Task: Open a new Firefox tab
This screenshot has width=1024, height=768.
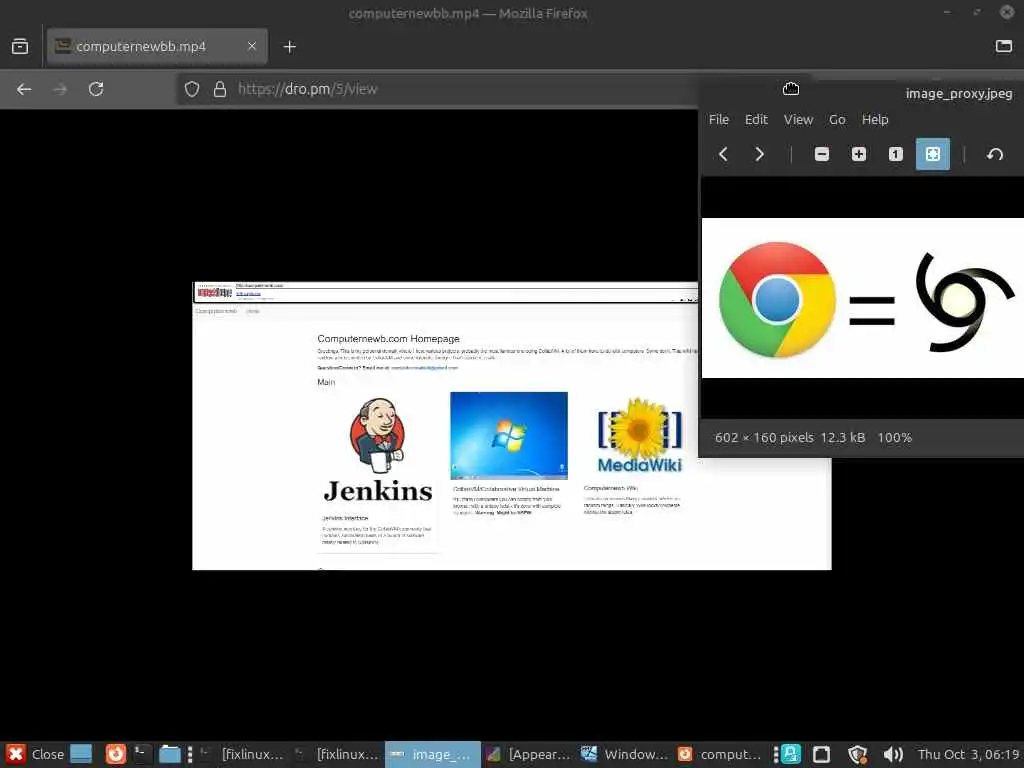Action: (289, 46)
